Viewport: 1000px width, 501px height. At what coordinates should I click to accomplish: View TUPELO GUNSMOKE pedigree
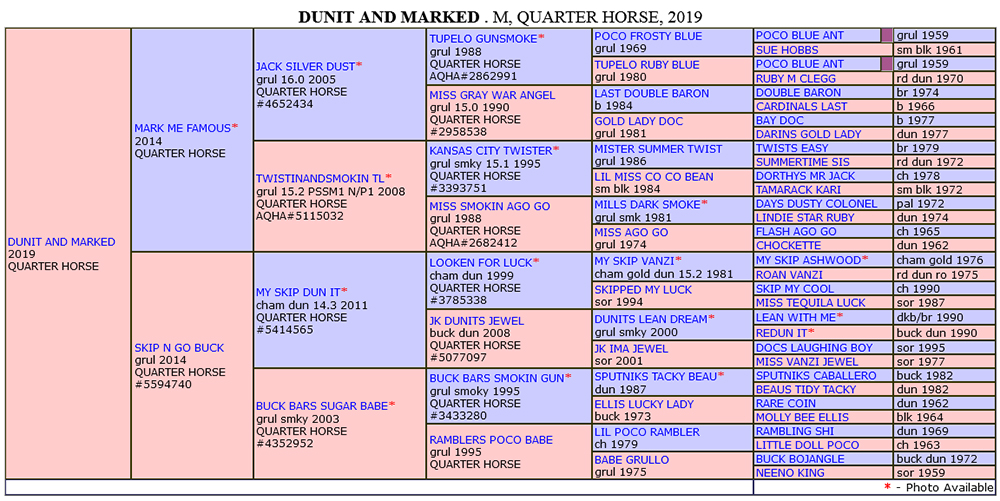click(483, 38)
